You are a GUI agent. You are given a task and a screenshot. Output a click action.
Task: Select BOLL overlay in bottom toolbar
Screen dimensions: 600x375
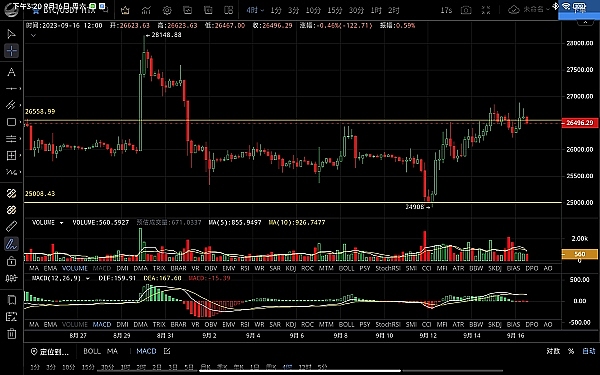click(x=92, y=351)
